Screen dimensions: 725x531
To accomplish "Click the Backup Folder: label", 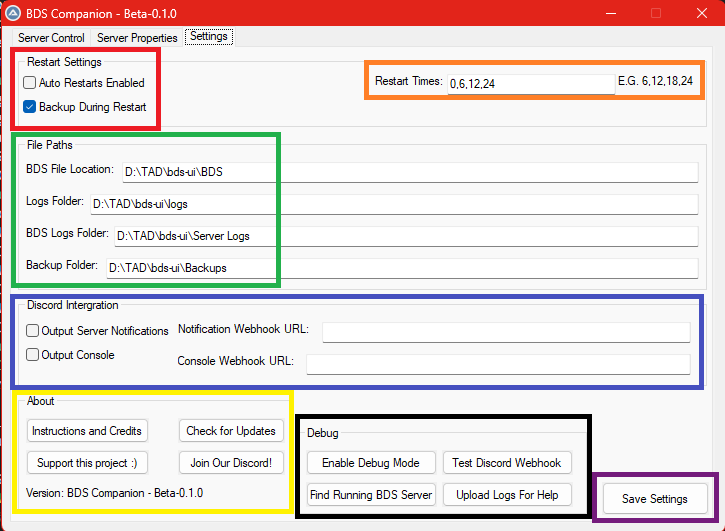I will [62, 265].
